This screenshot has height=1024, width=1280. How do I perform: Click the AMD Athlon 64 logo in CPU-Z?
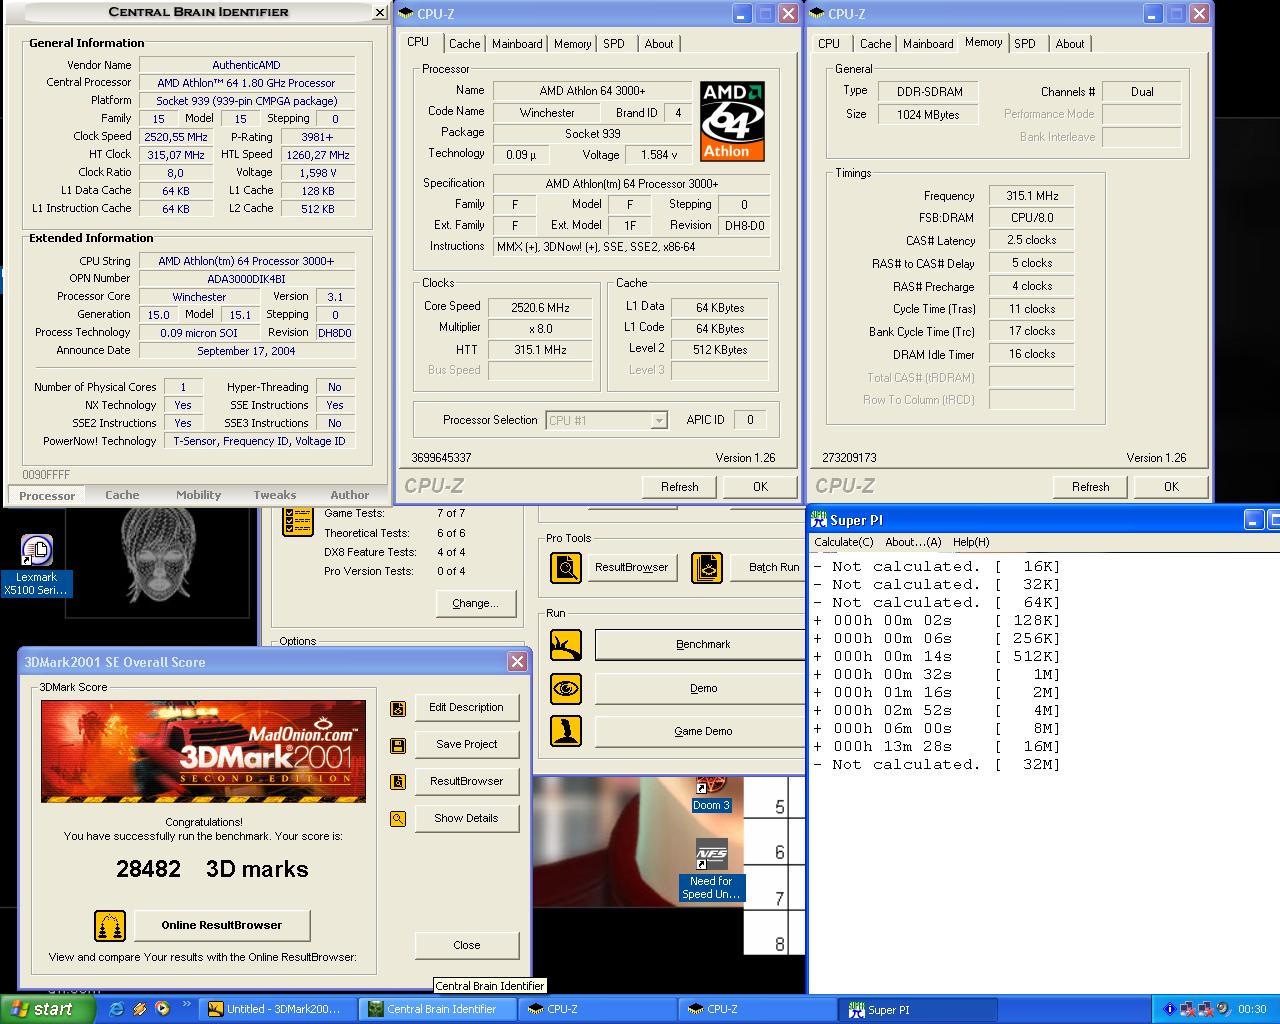pyautogui.click(x=732, y=121)
